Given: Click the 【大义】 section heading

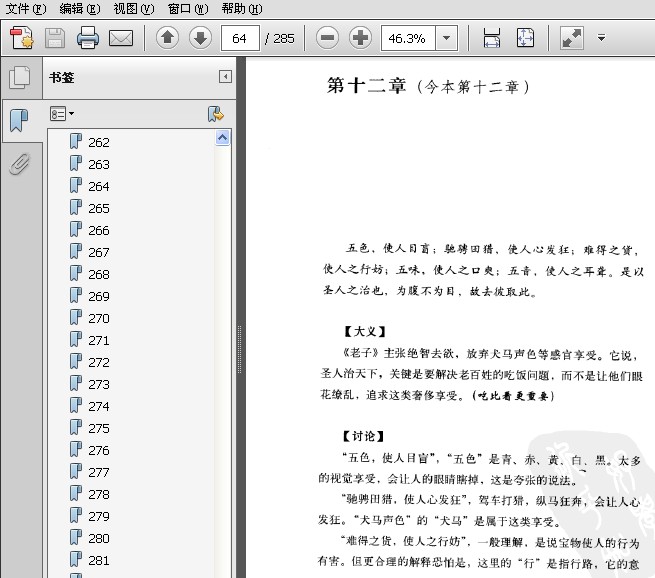Looking at the screenshot, I should pyautogui.click(x=365, y=332).
